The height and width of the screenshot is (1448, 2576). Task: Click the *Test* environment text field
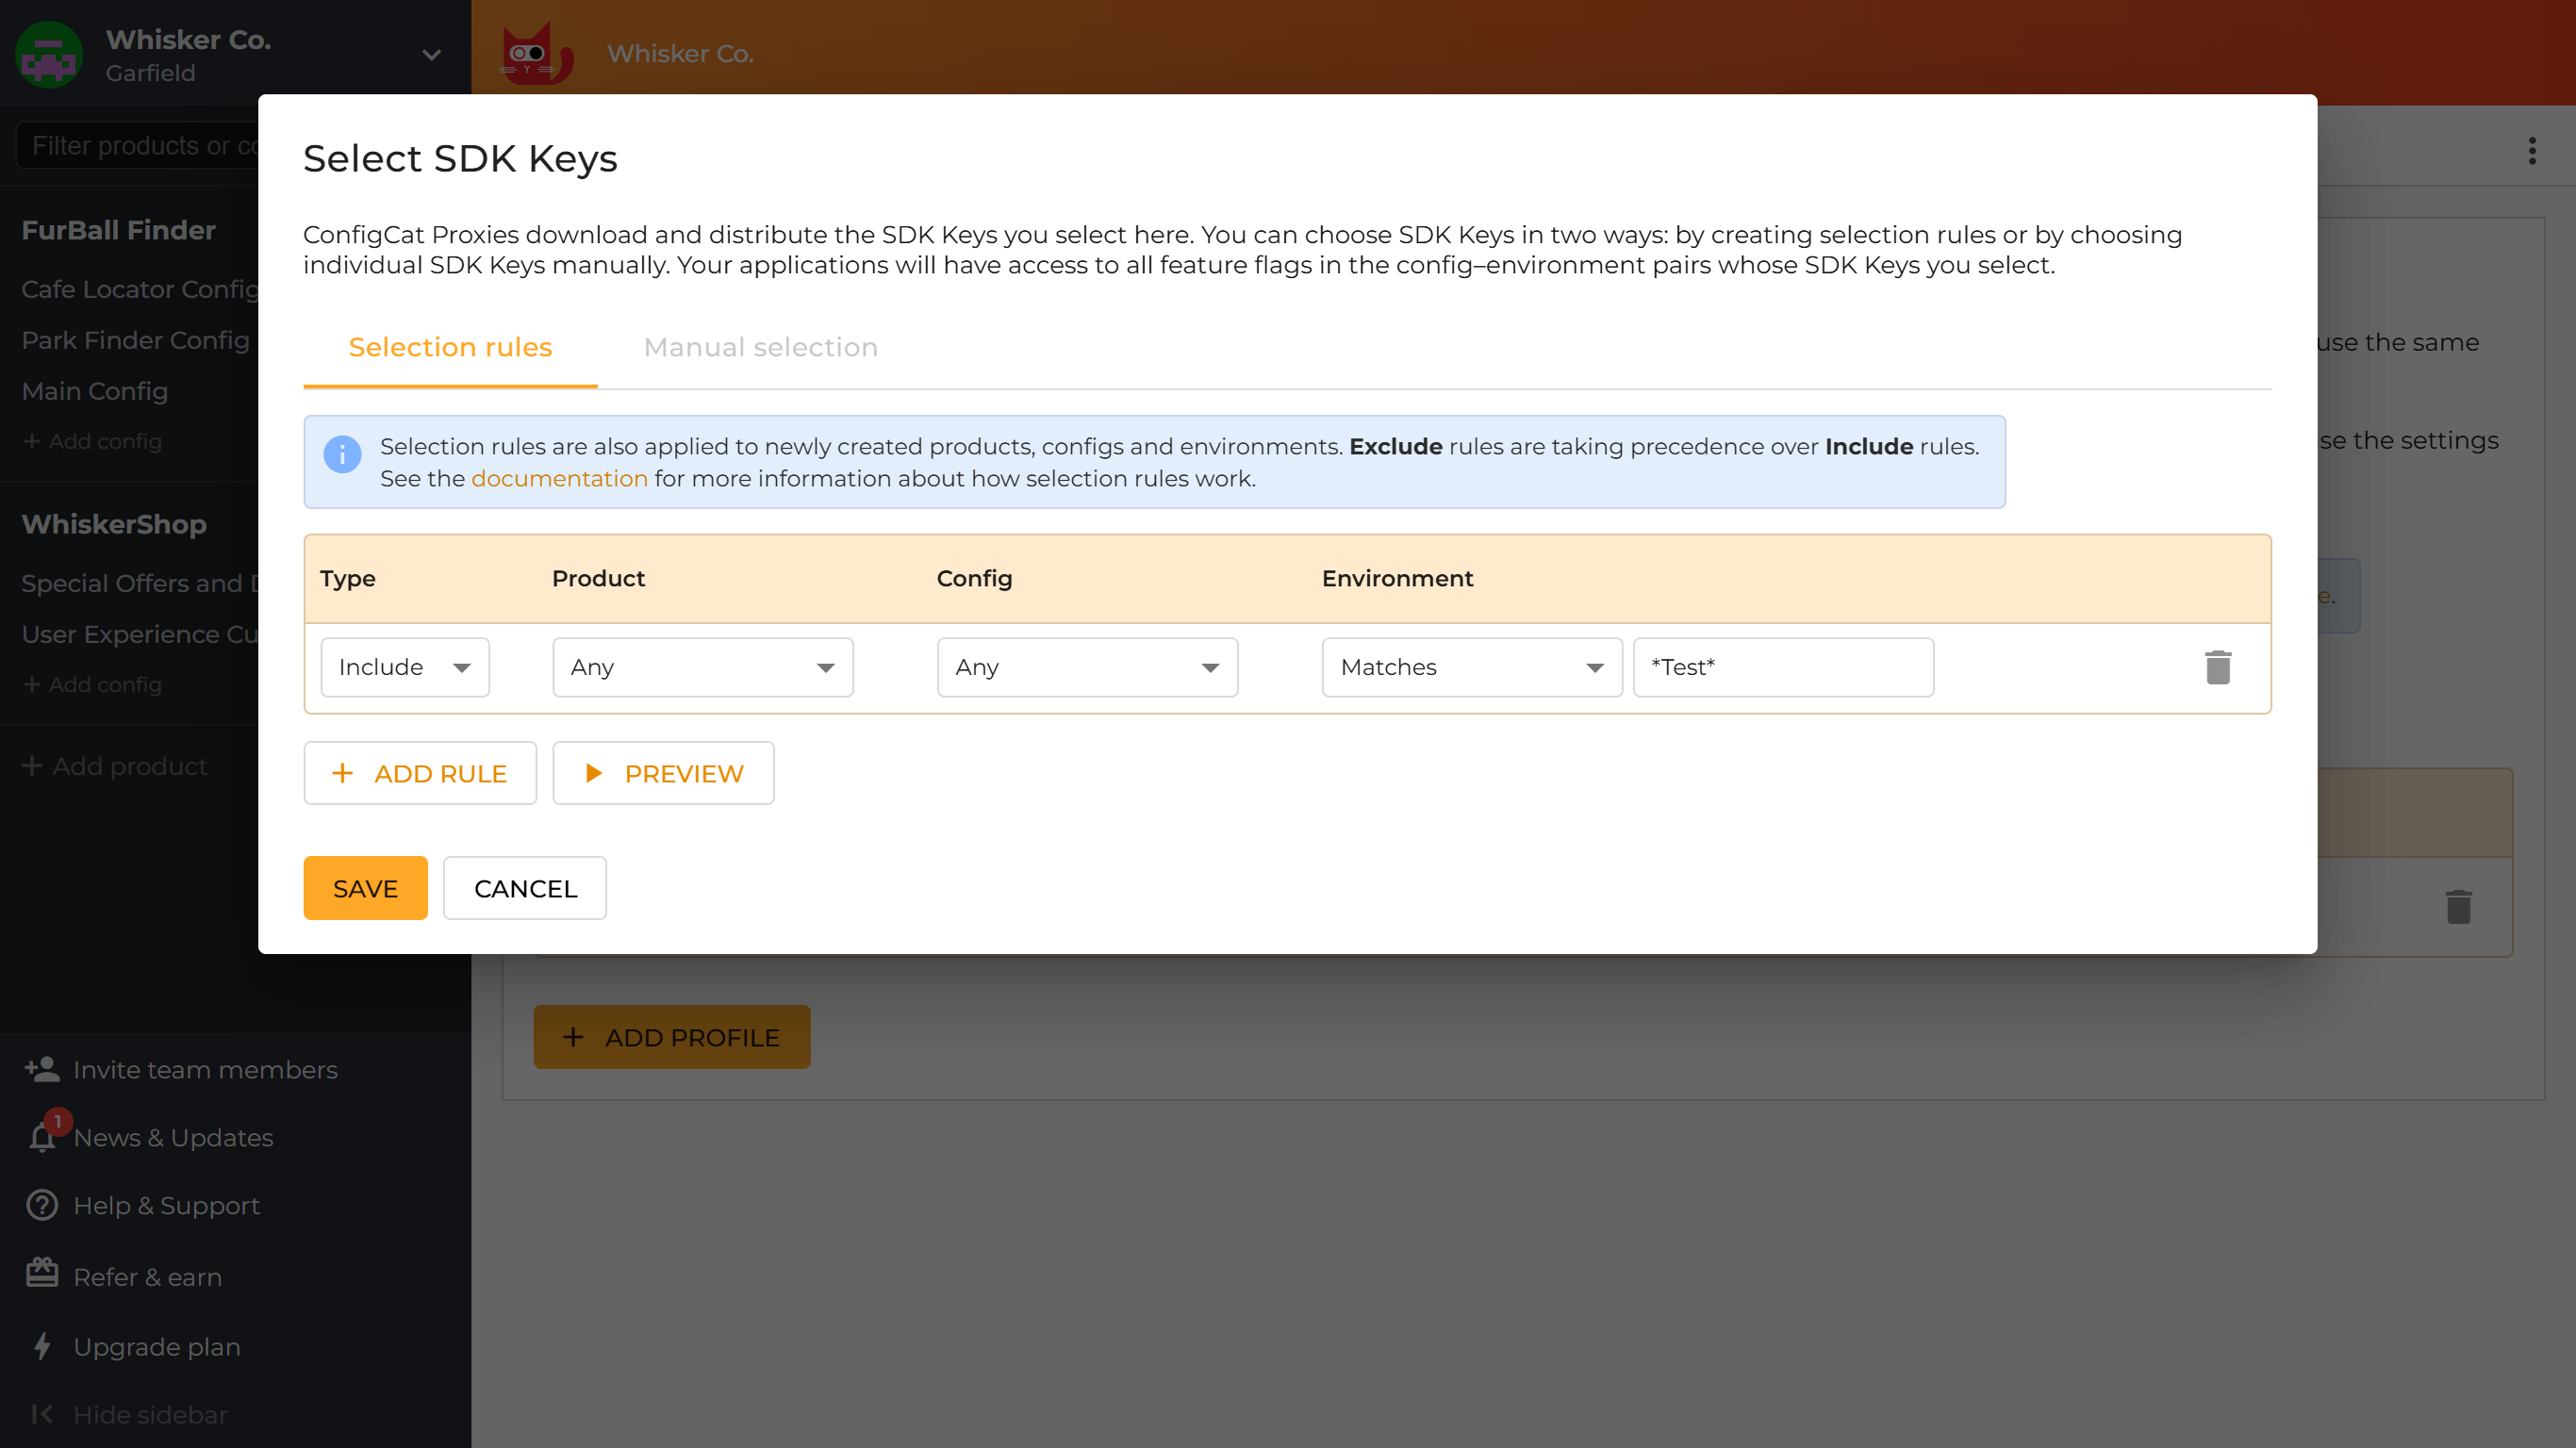[x=1783, y=667]
